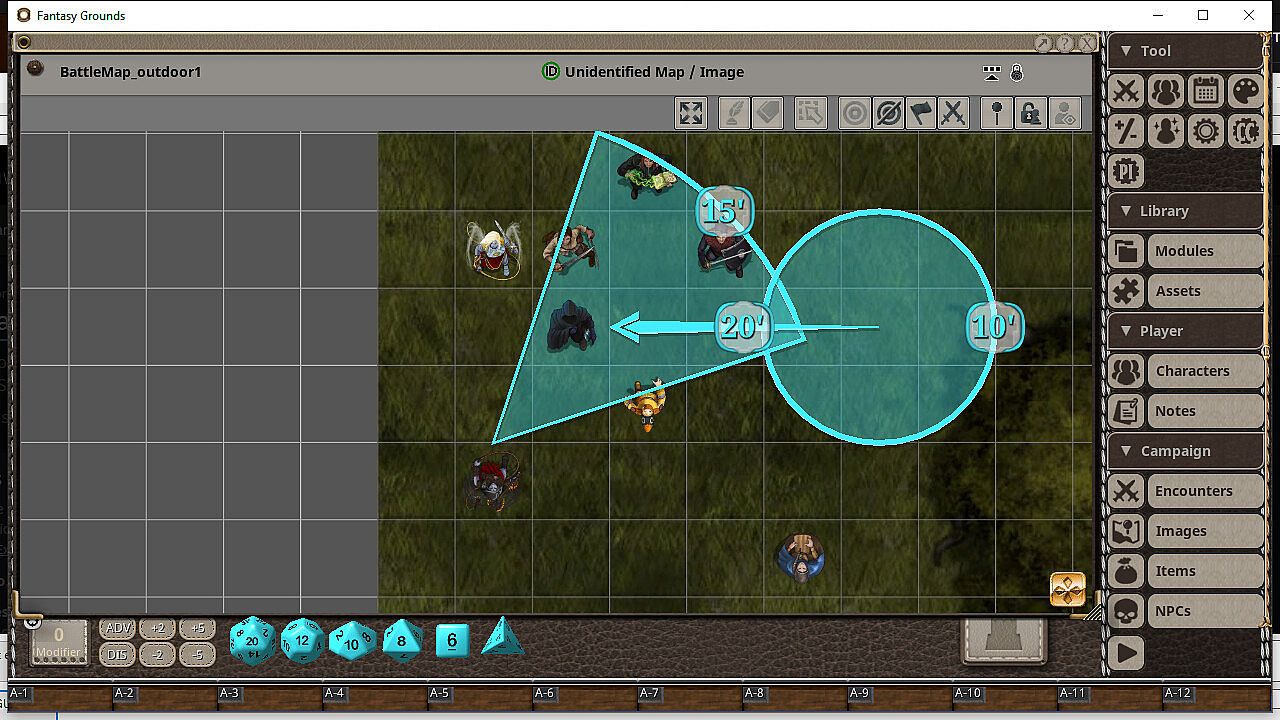Open the Encounters list
The height and width of the screenshot is (720, 1280).
[x=1205, y=491]
